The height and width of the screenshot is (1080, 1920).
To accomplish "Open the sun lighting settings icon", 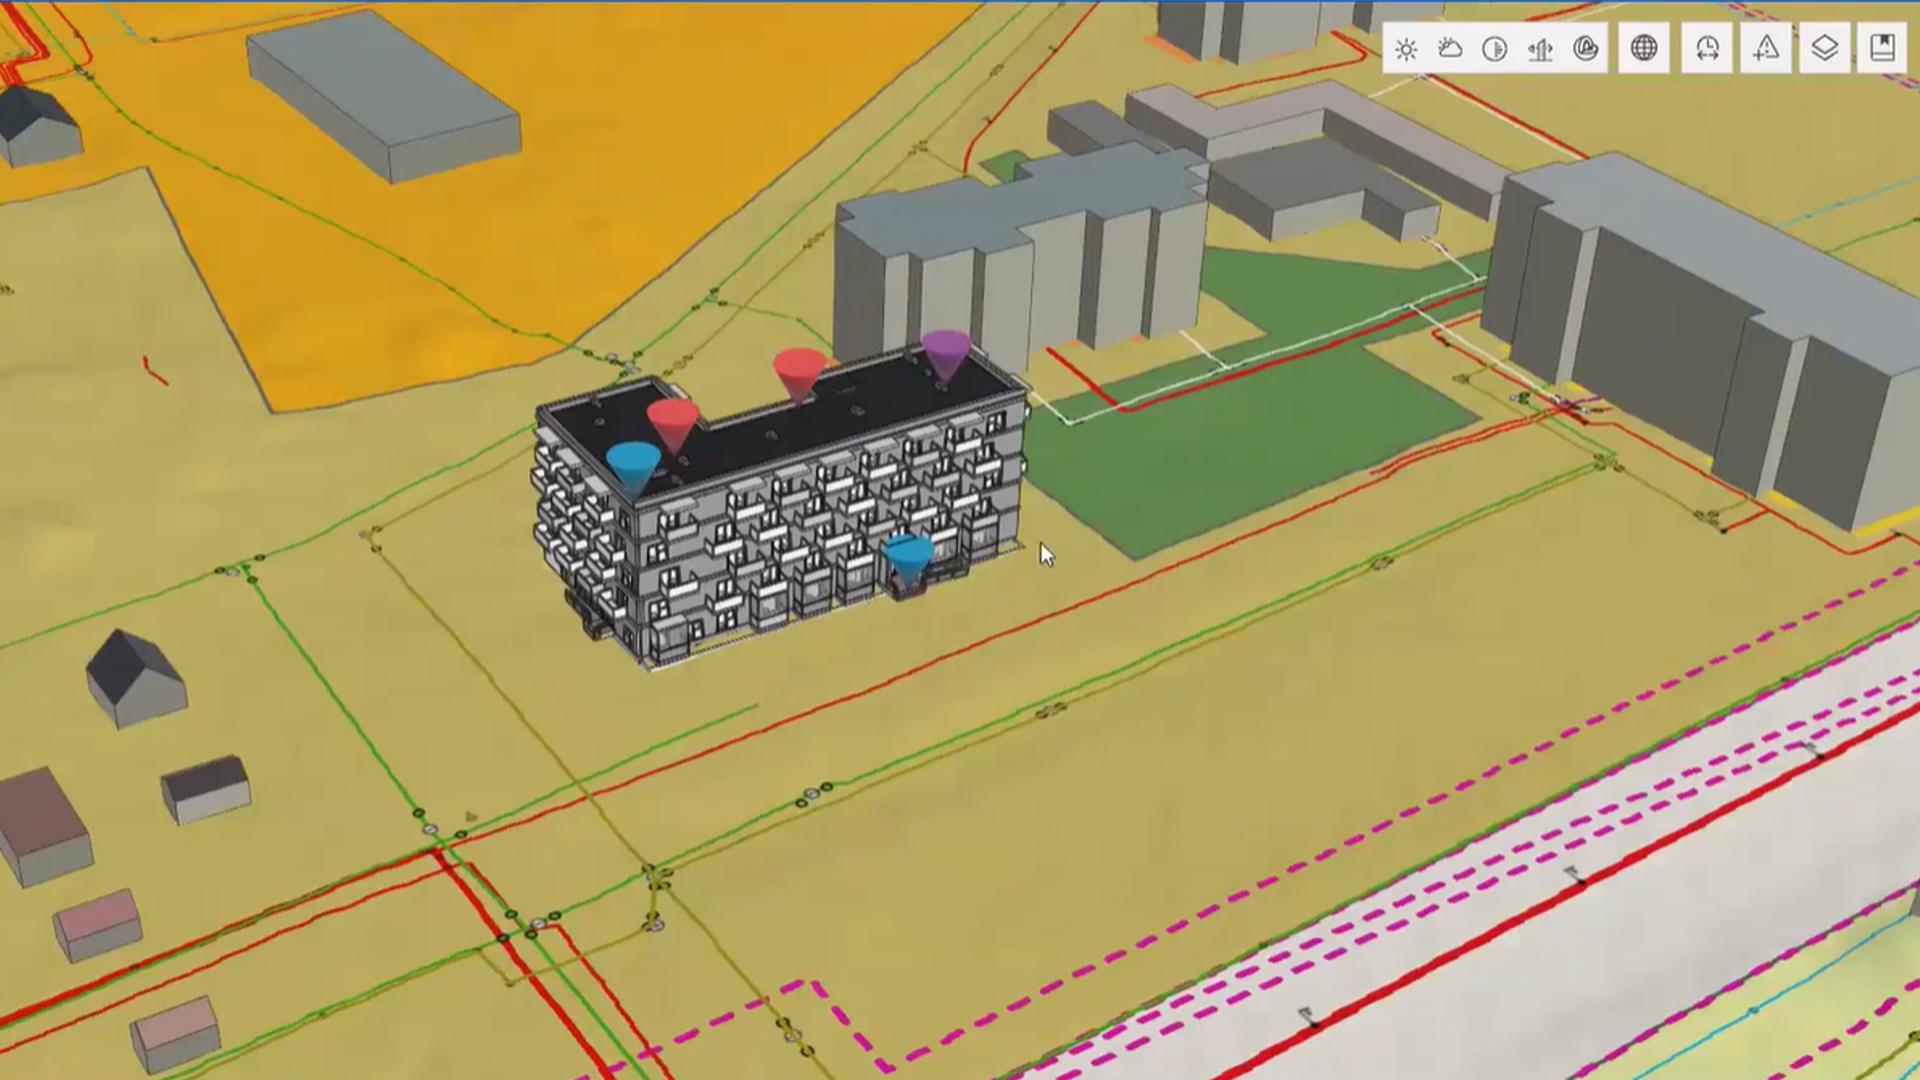I will [x=1406, y=49].
